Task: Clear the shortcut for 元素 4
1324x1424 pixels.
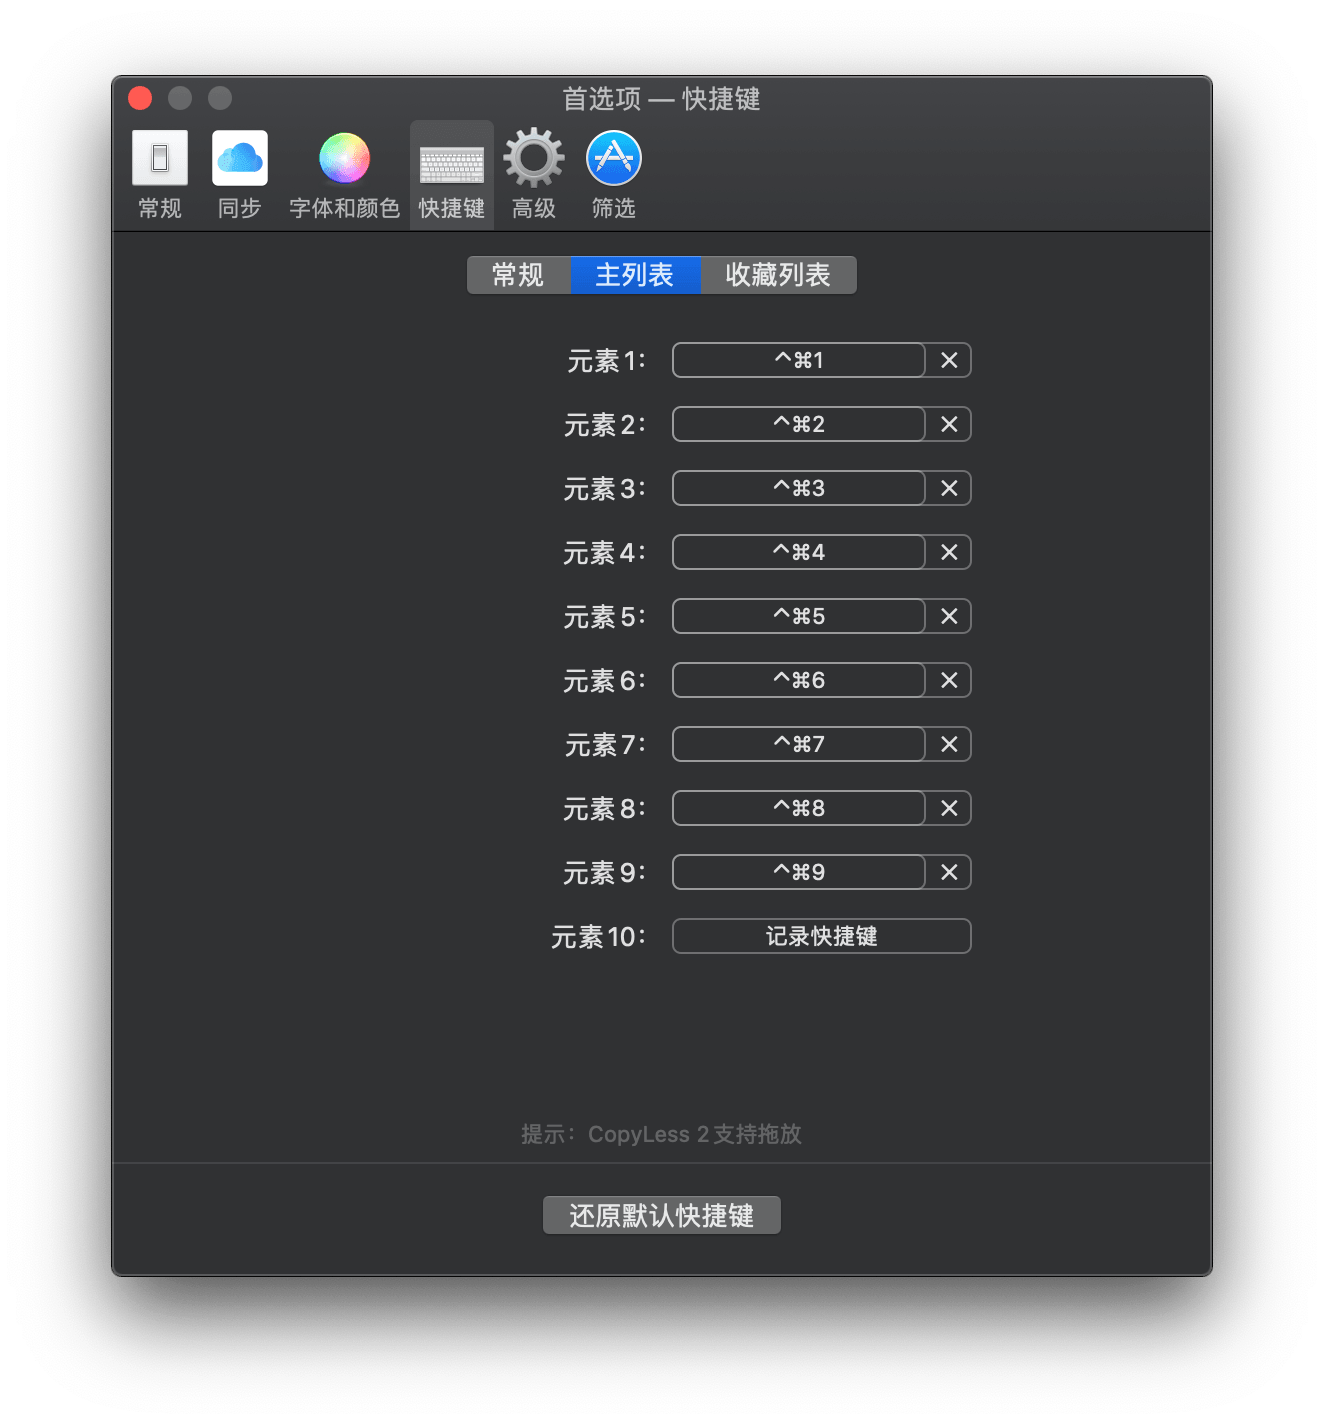Action: click(949, 552)
